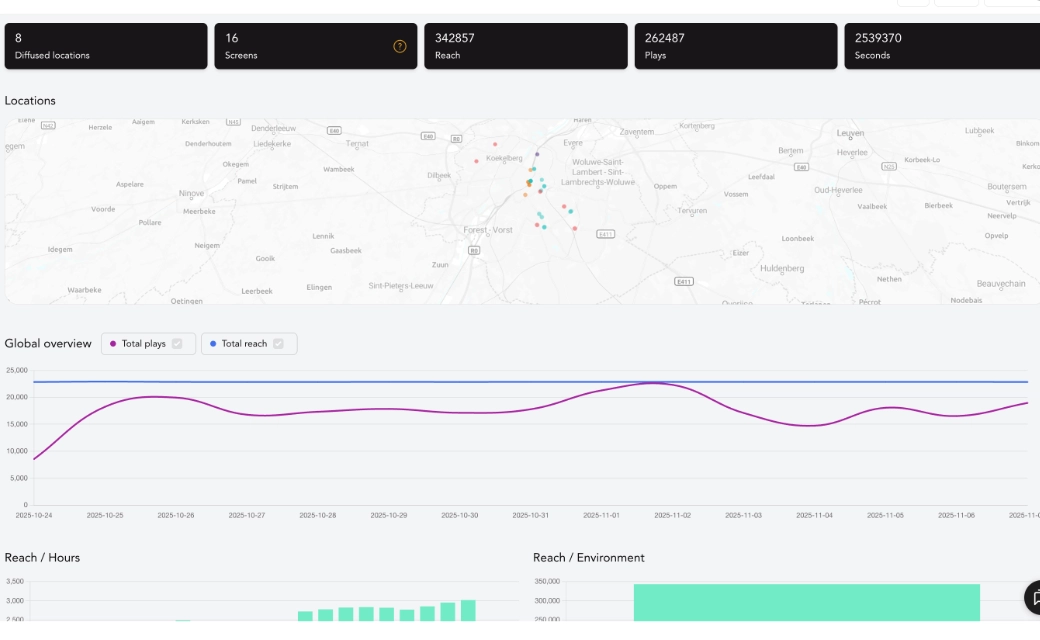Select the Plays stat card
The width and height of the screenshot is (1040, 640).
735,46
